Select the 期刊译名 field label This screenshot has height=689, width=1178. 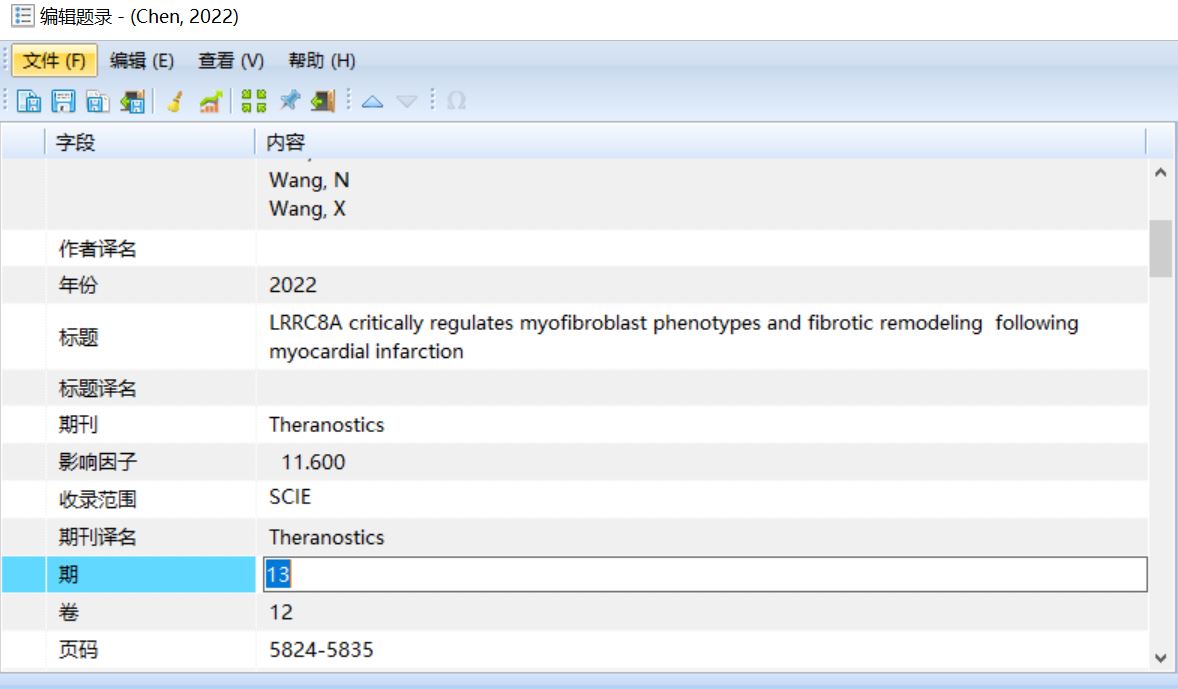pos(98,537)
